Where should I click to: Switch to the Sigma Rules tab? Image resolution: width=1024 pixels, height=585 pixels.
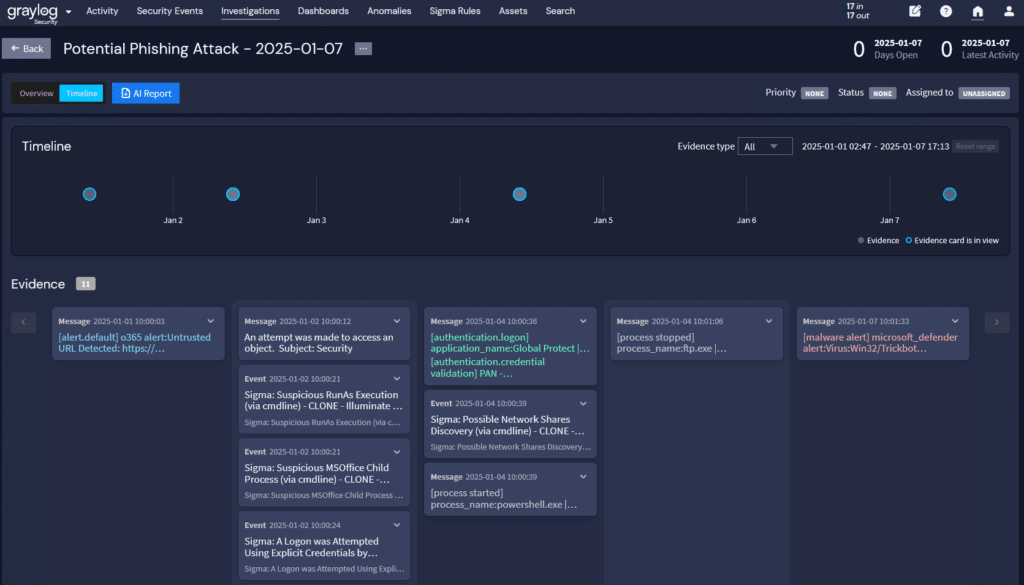(455, 11)
